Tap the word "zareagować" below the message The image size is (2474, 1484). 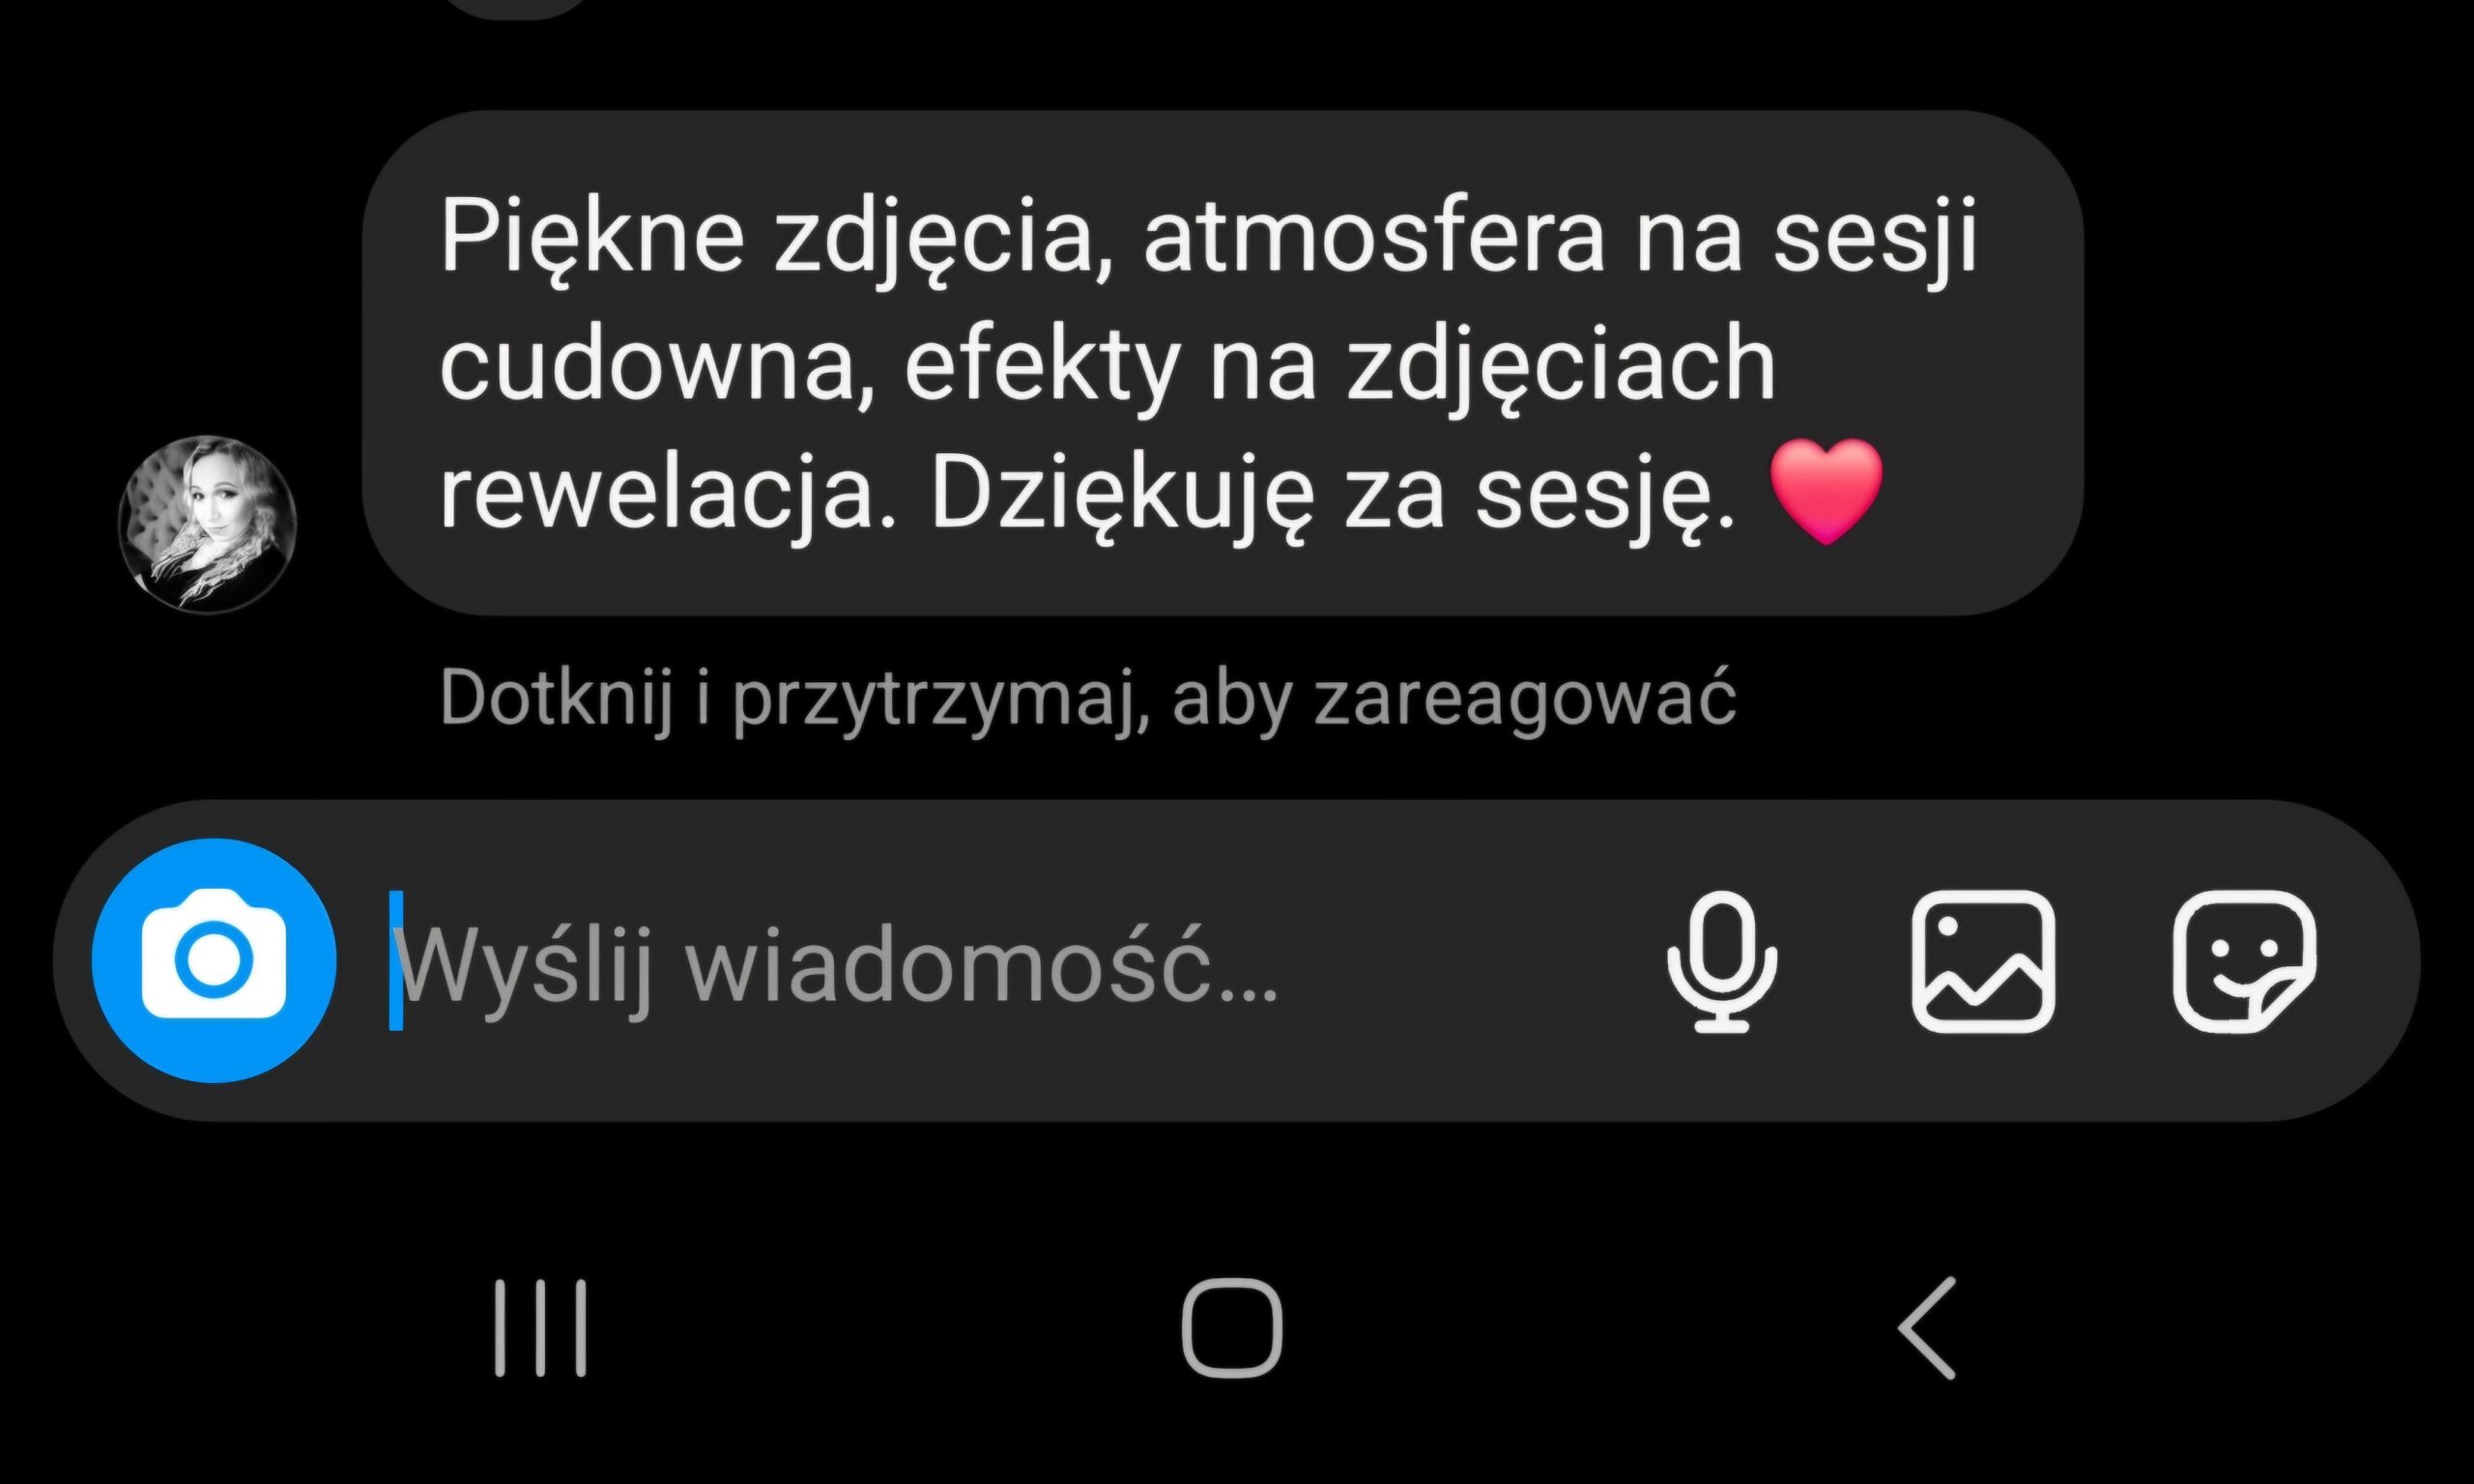tap(1524, 699)
